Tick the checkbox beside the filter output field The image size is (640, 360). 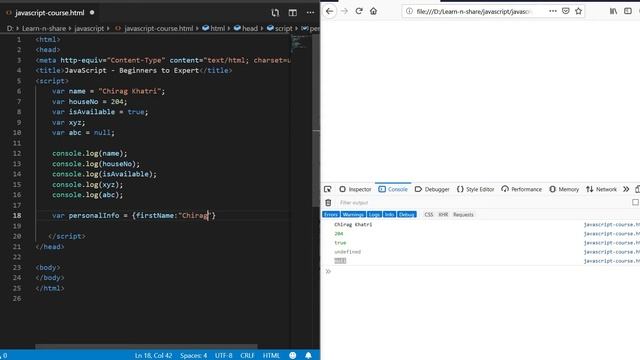[635, 202]
